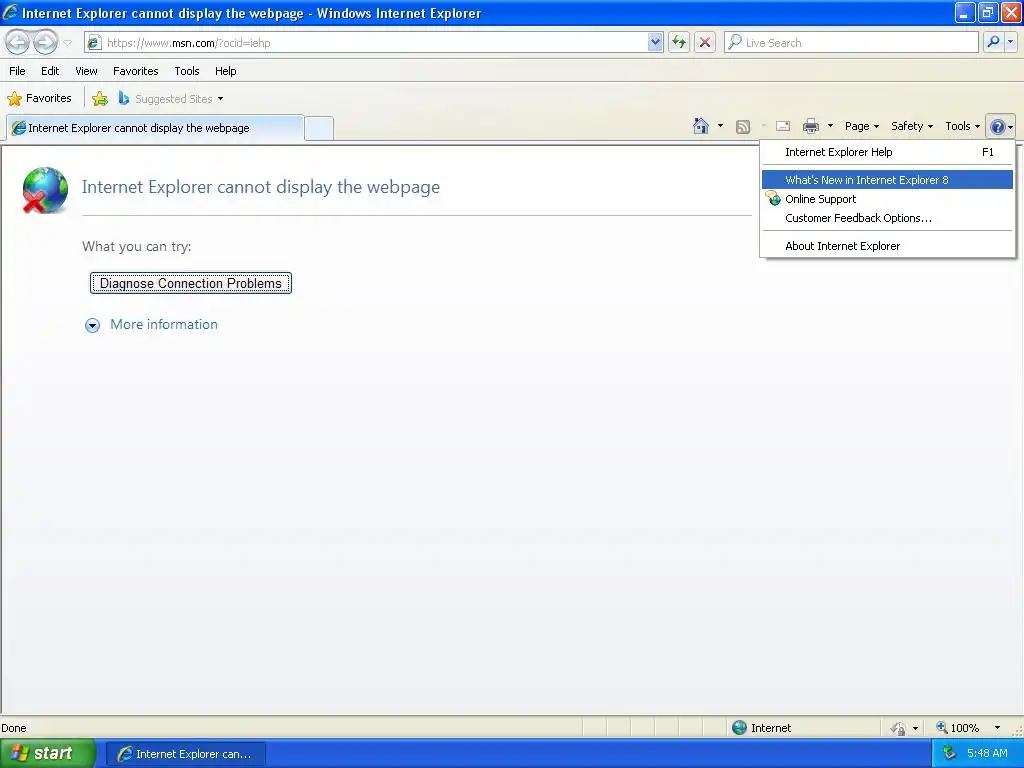Click the blue Help question mark icon

click(1000, 127)
